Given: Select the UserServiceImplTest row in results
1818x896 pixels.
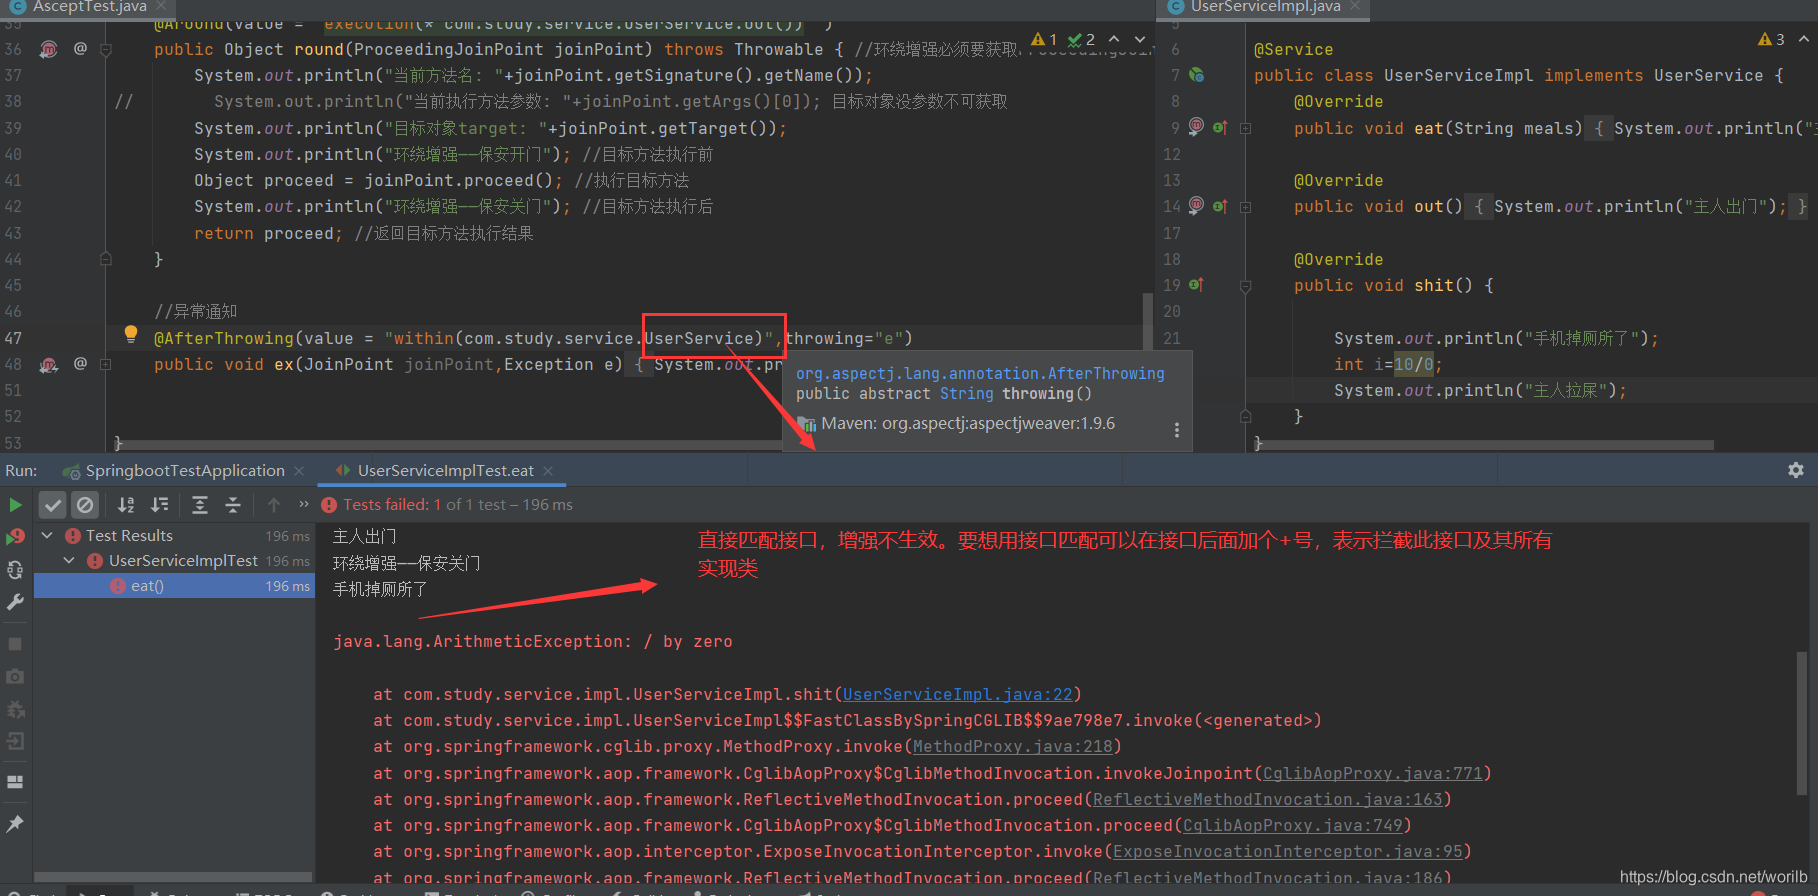Looking at the screenshot, I should (x=174, y=561).
